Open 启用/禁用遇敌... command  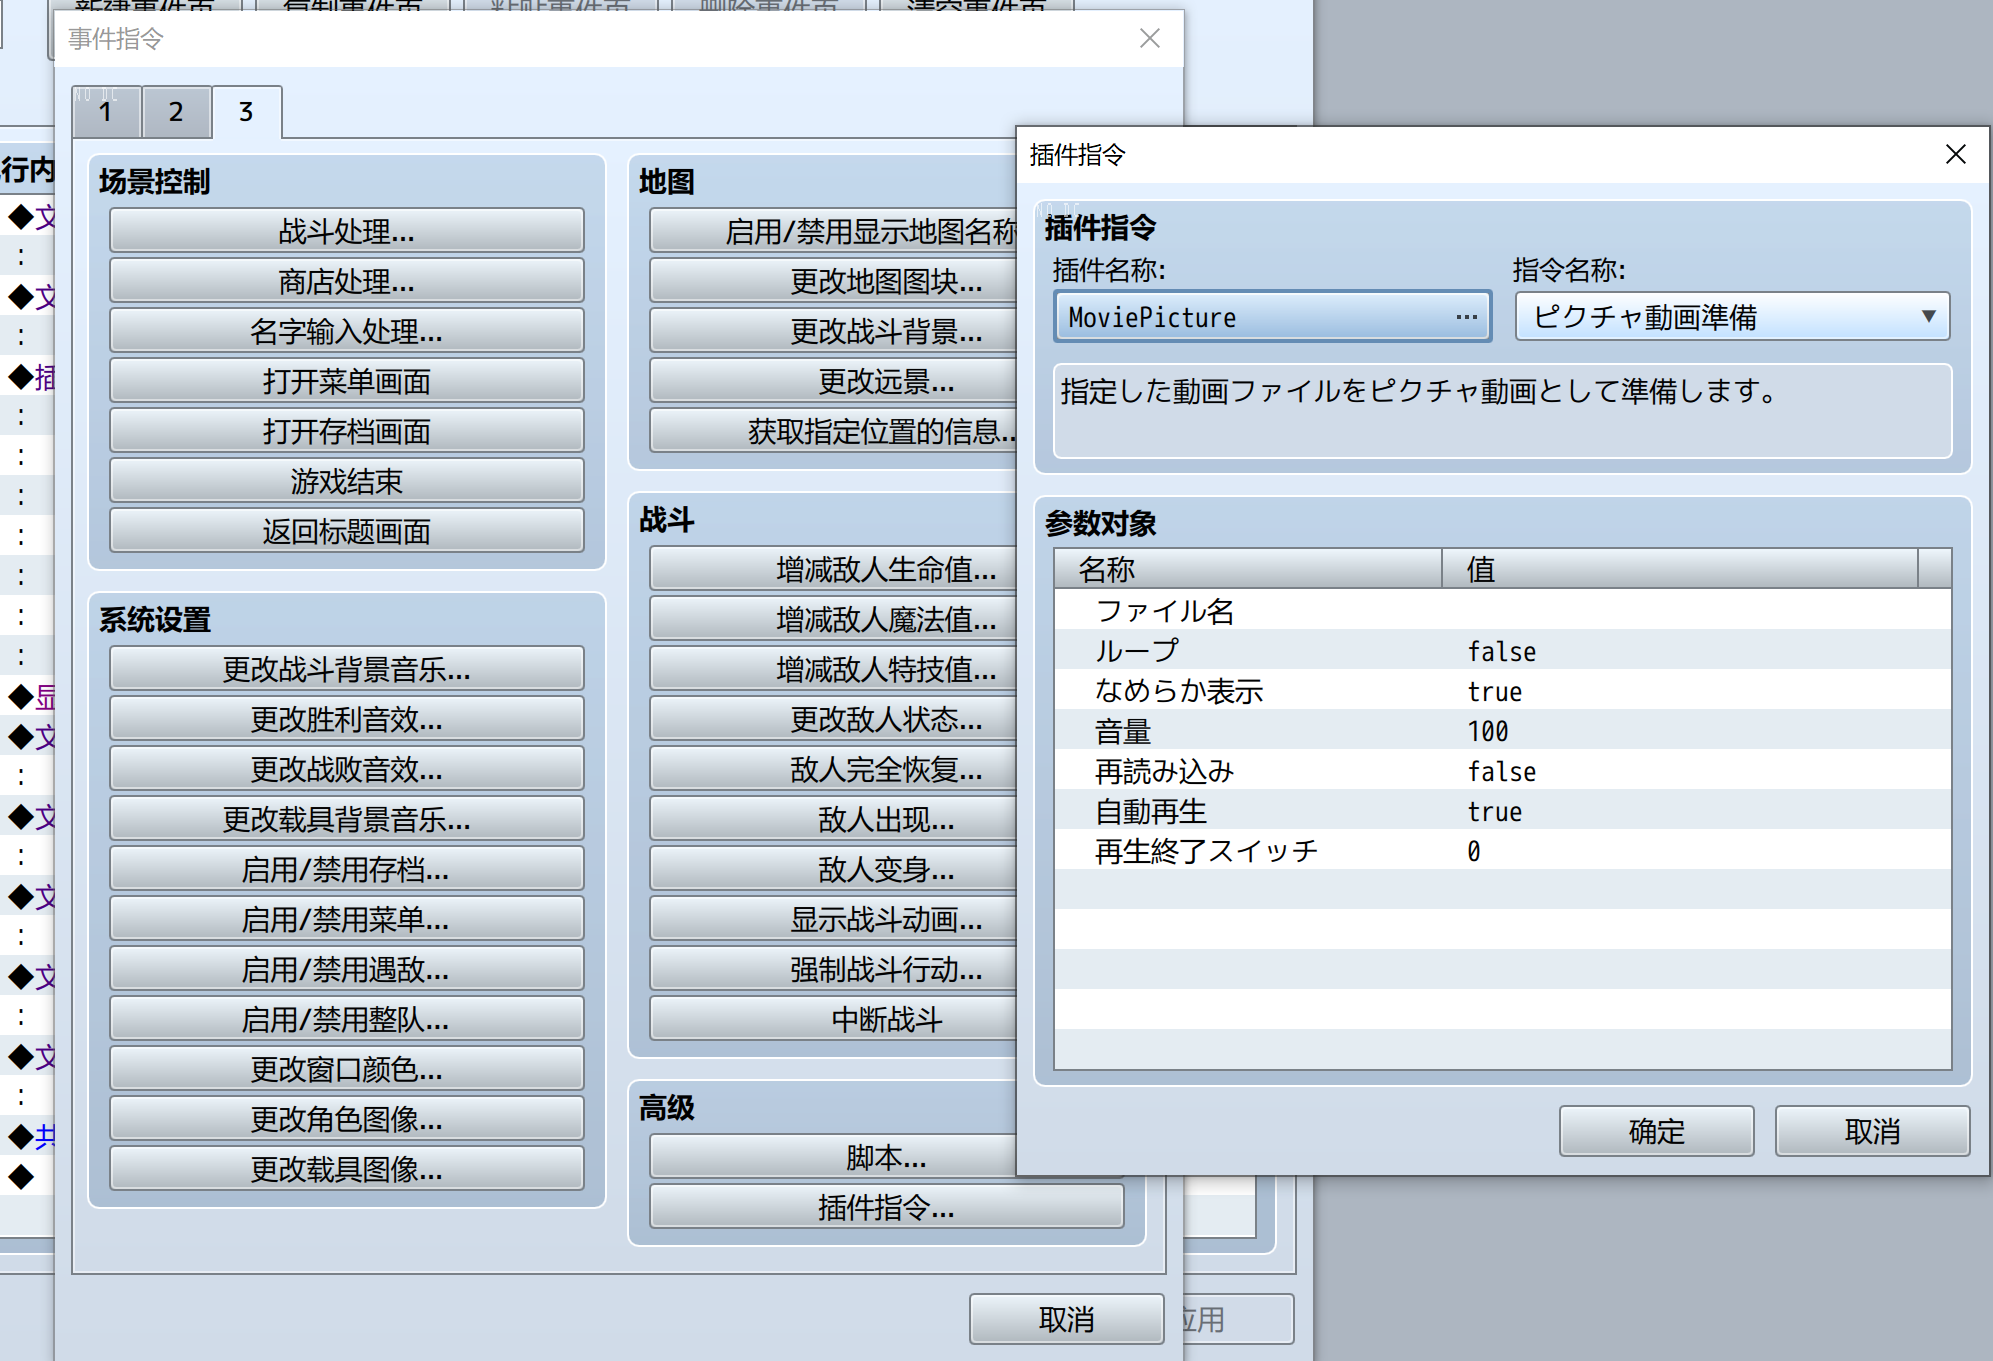[x=346, y=969]
